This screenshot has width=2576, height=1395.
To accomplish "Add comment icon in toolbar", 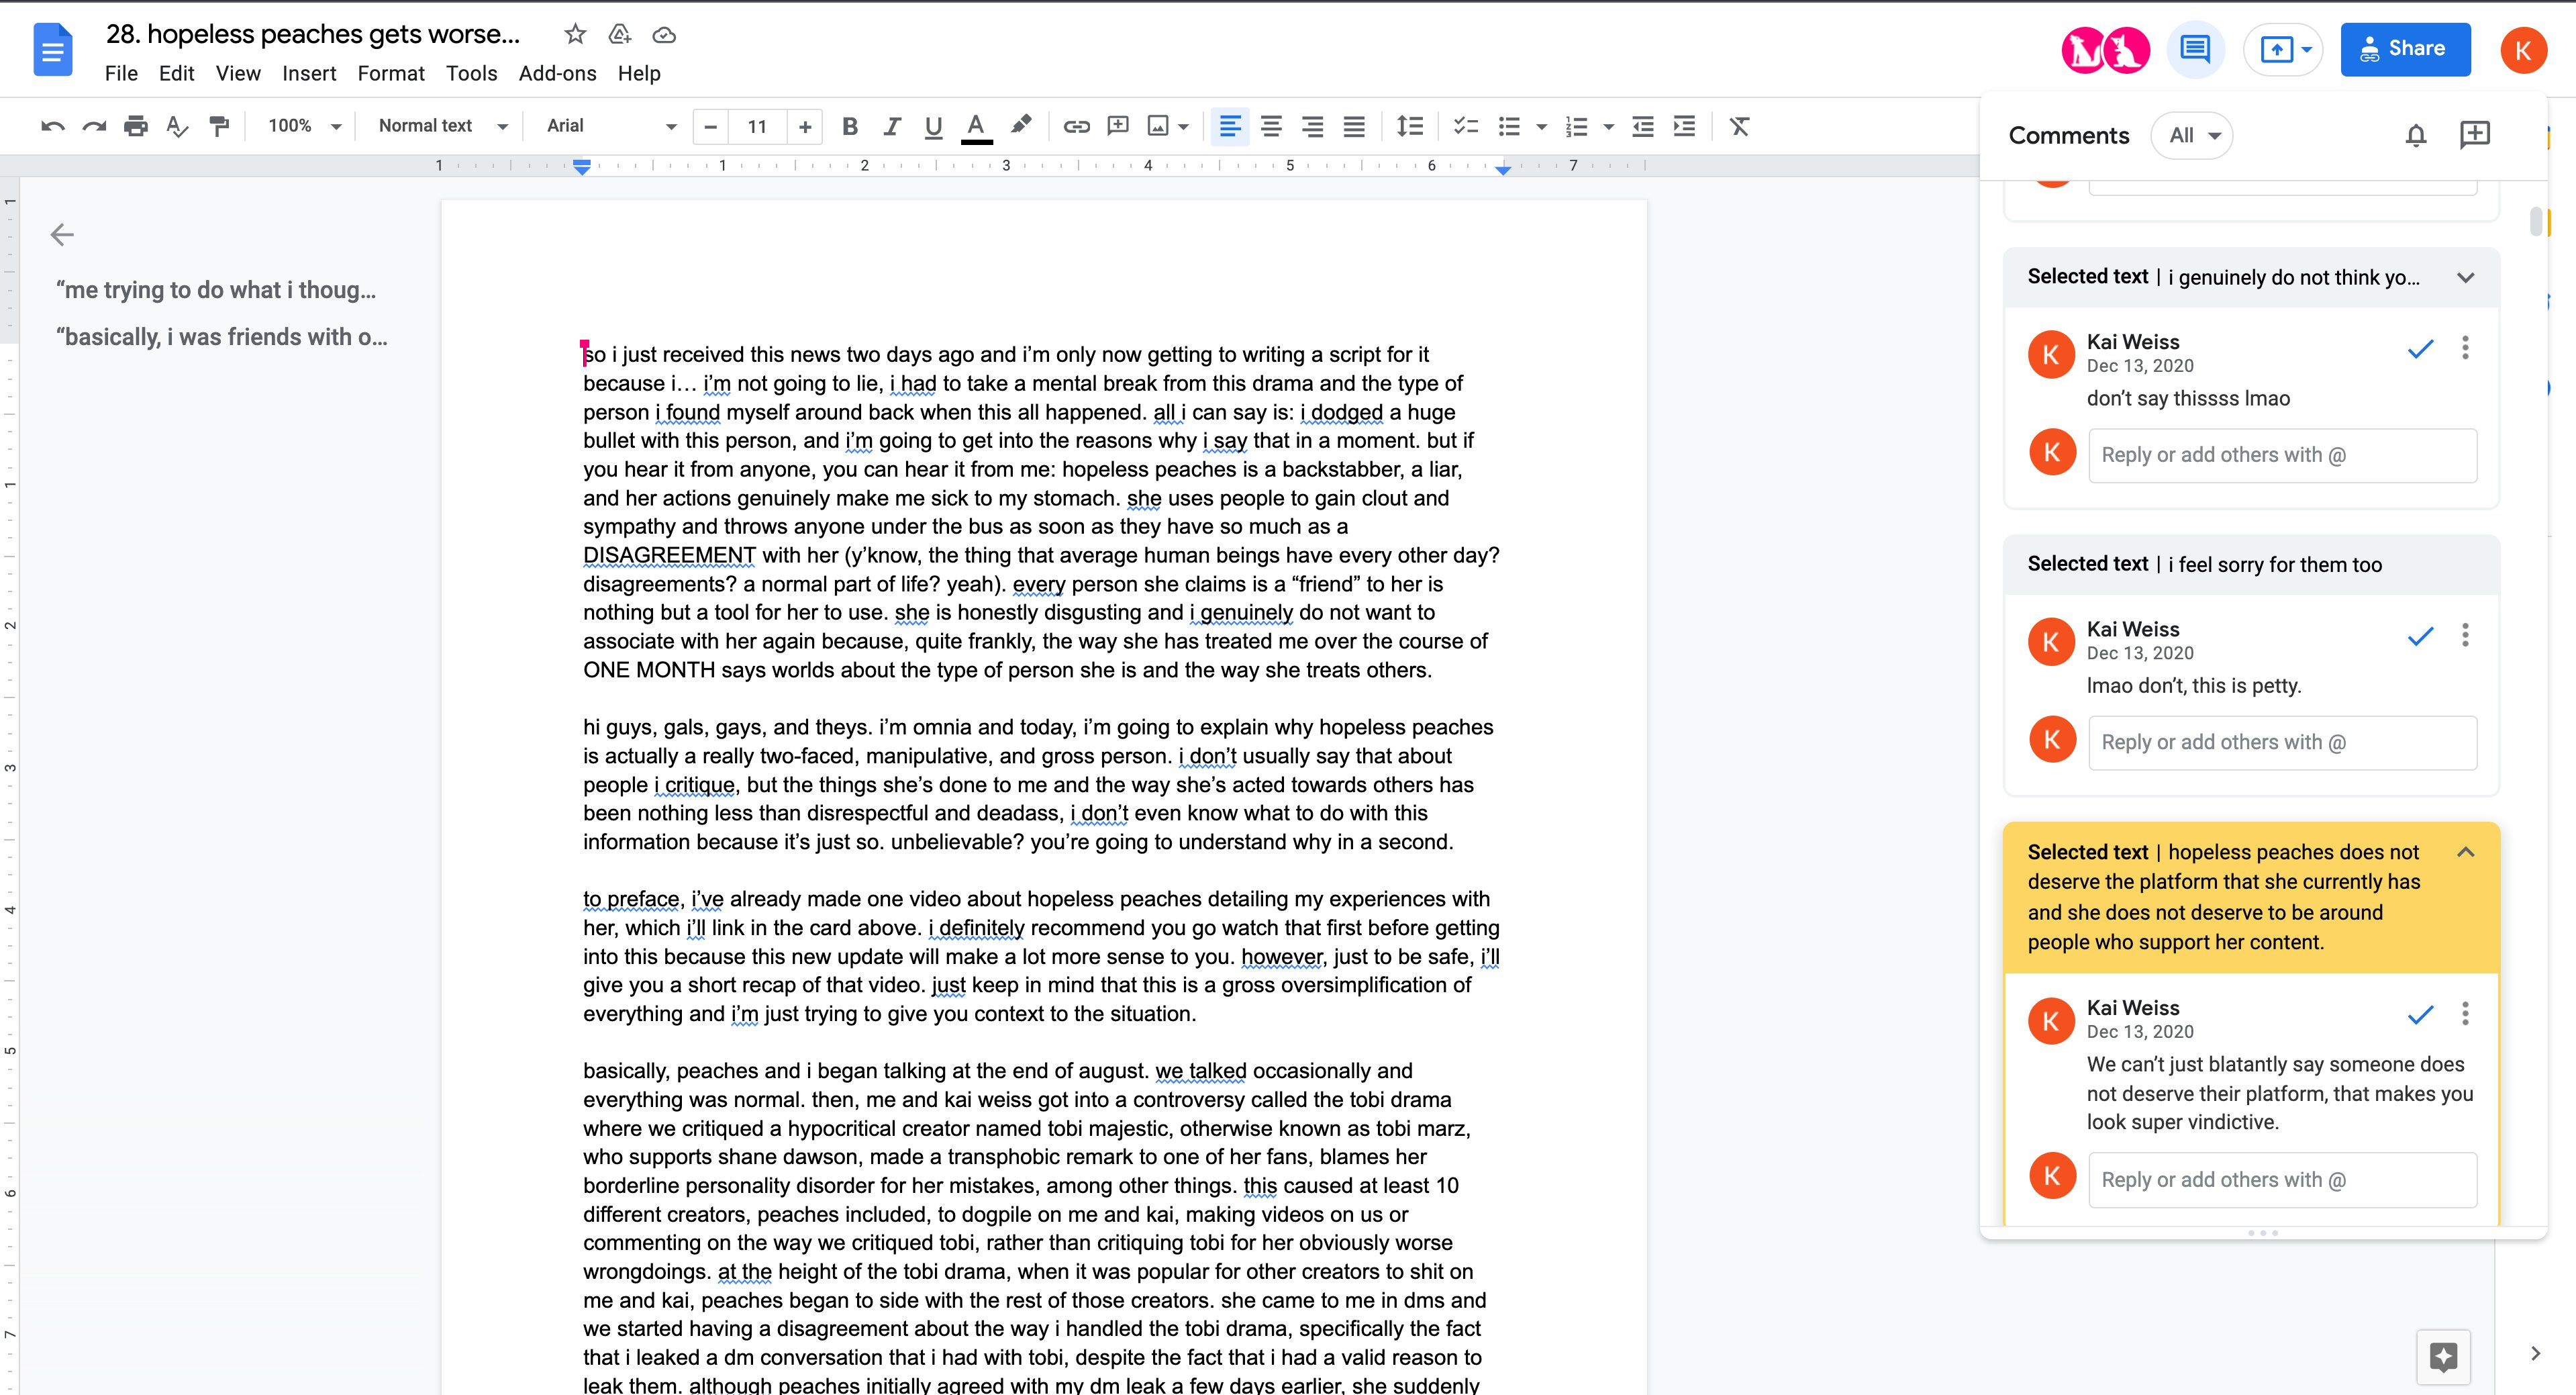I will point(1118,126).
